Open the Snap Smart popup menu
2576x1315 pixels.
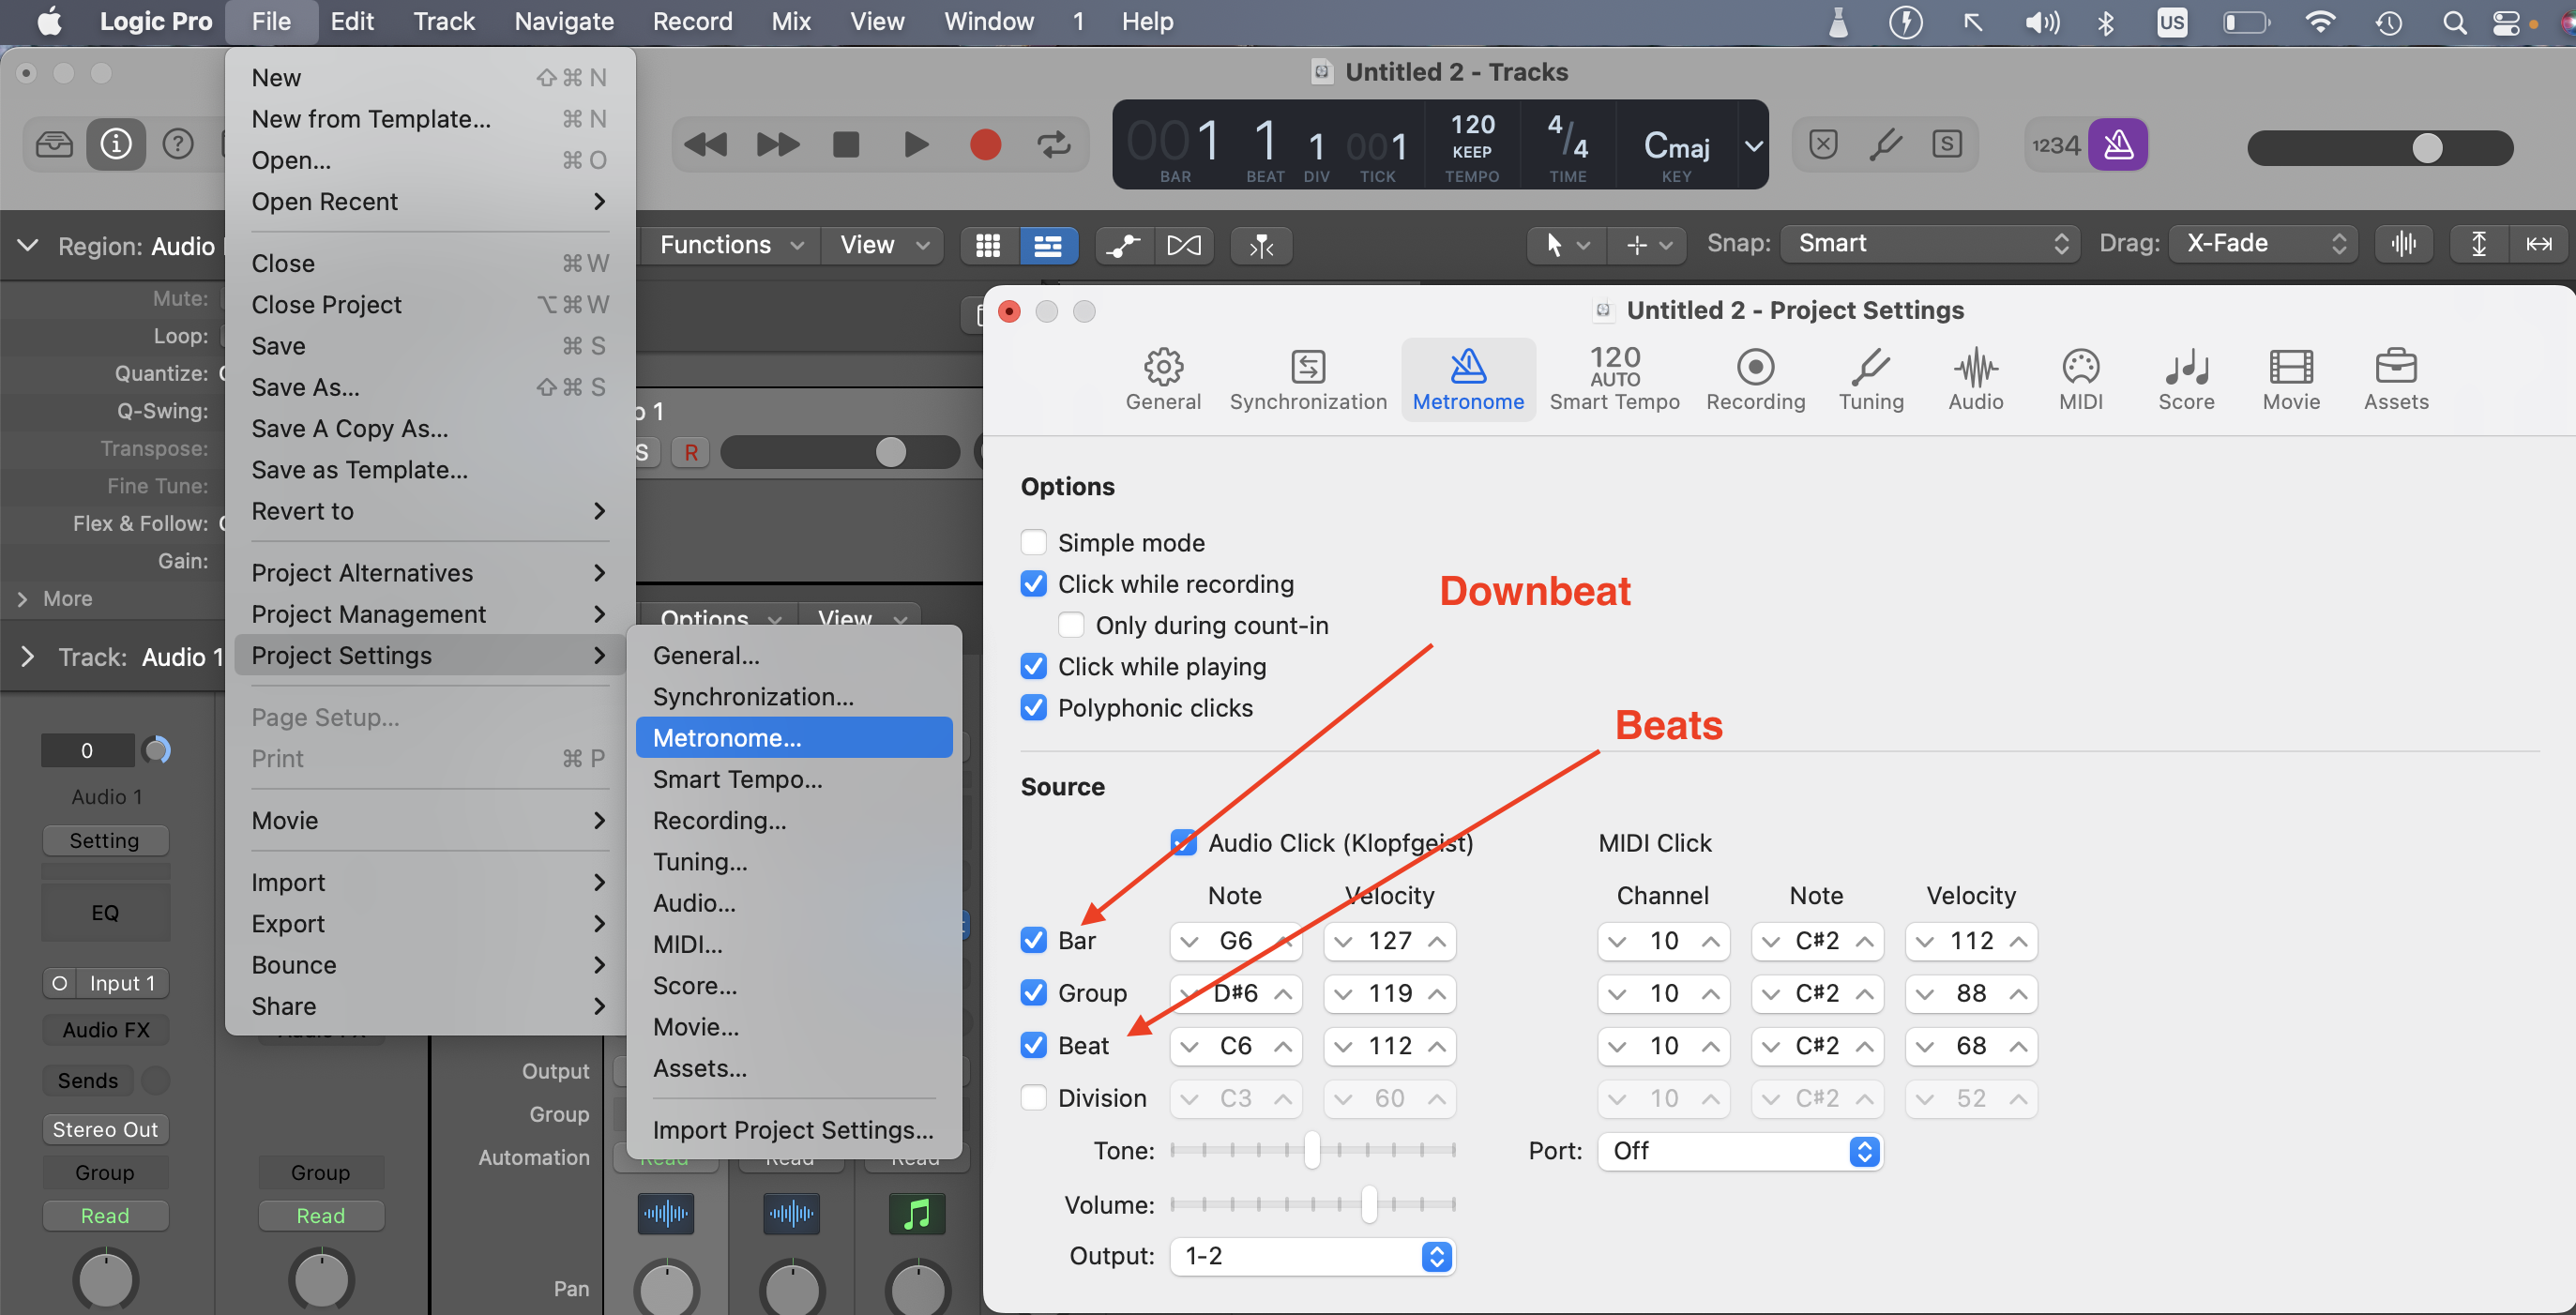pyautogui.click(x=1929, y=243)
